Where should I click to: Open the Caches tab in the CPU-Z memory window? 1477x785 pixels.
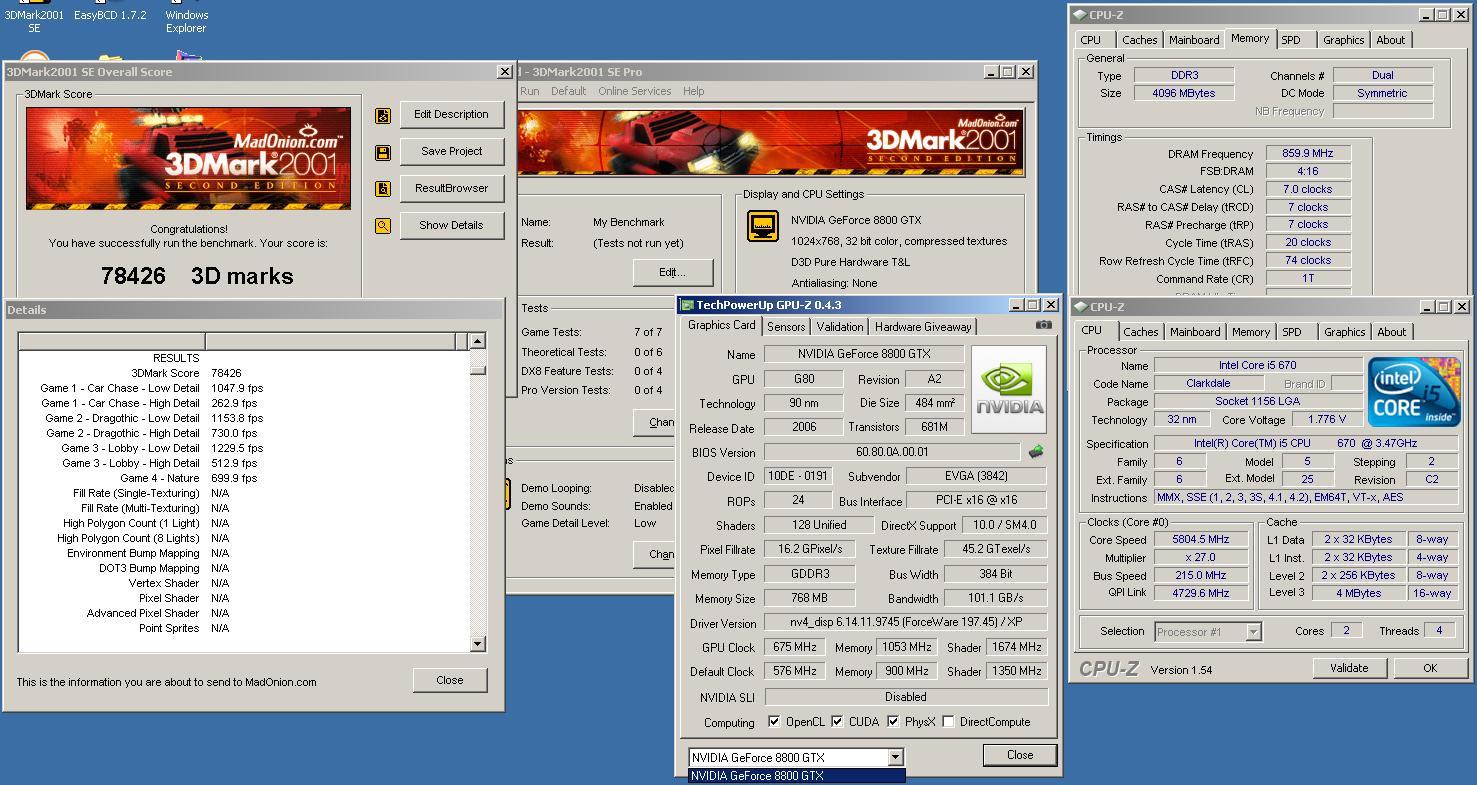tap(1139, 40)
